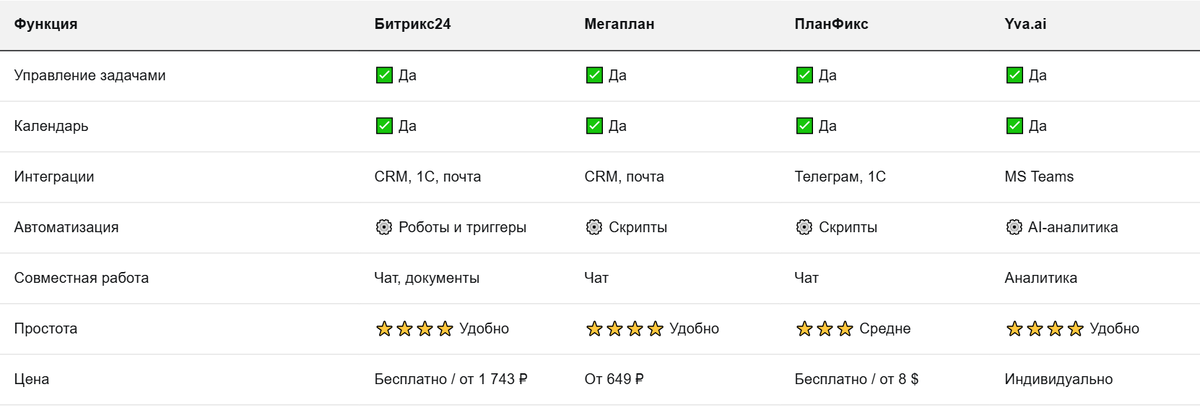This screenshot has height=408, width=1200.
Task: Click the Бесплатно / от 1 743 ₽ price
Action: click(x=451, y=380)
